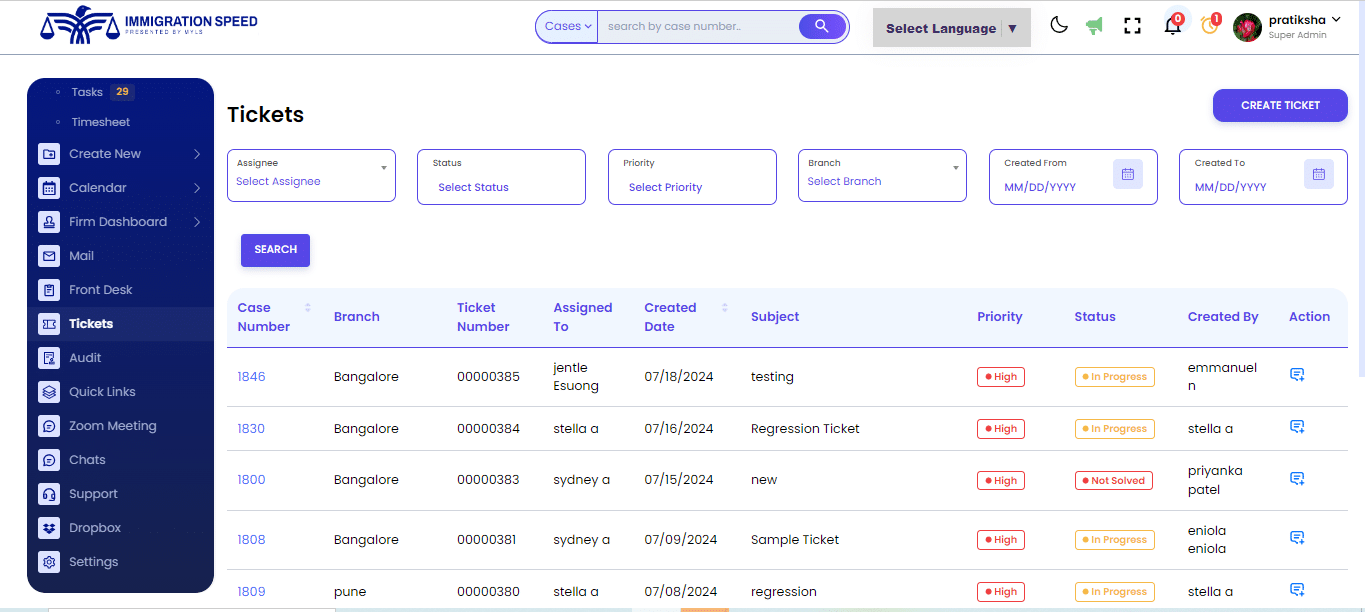Add a comment on case 1846 ticket
Viewport: 1365px width, 612px height.
point(1297,373)
